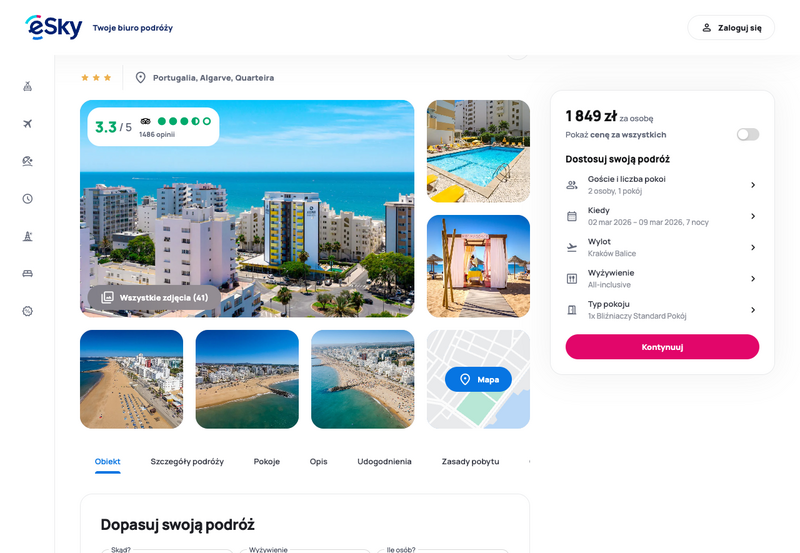The image size is (800, 553).
Task: Open the Wylot Kraków Balice row
Action: point(662,247)
